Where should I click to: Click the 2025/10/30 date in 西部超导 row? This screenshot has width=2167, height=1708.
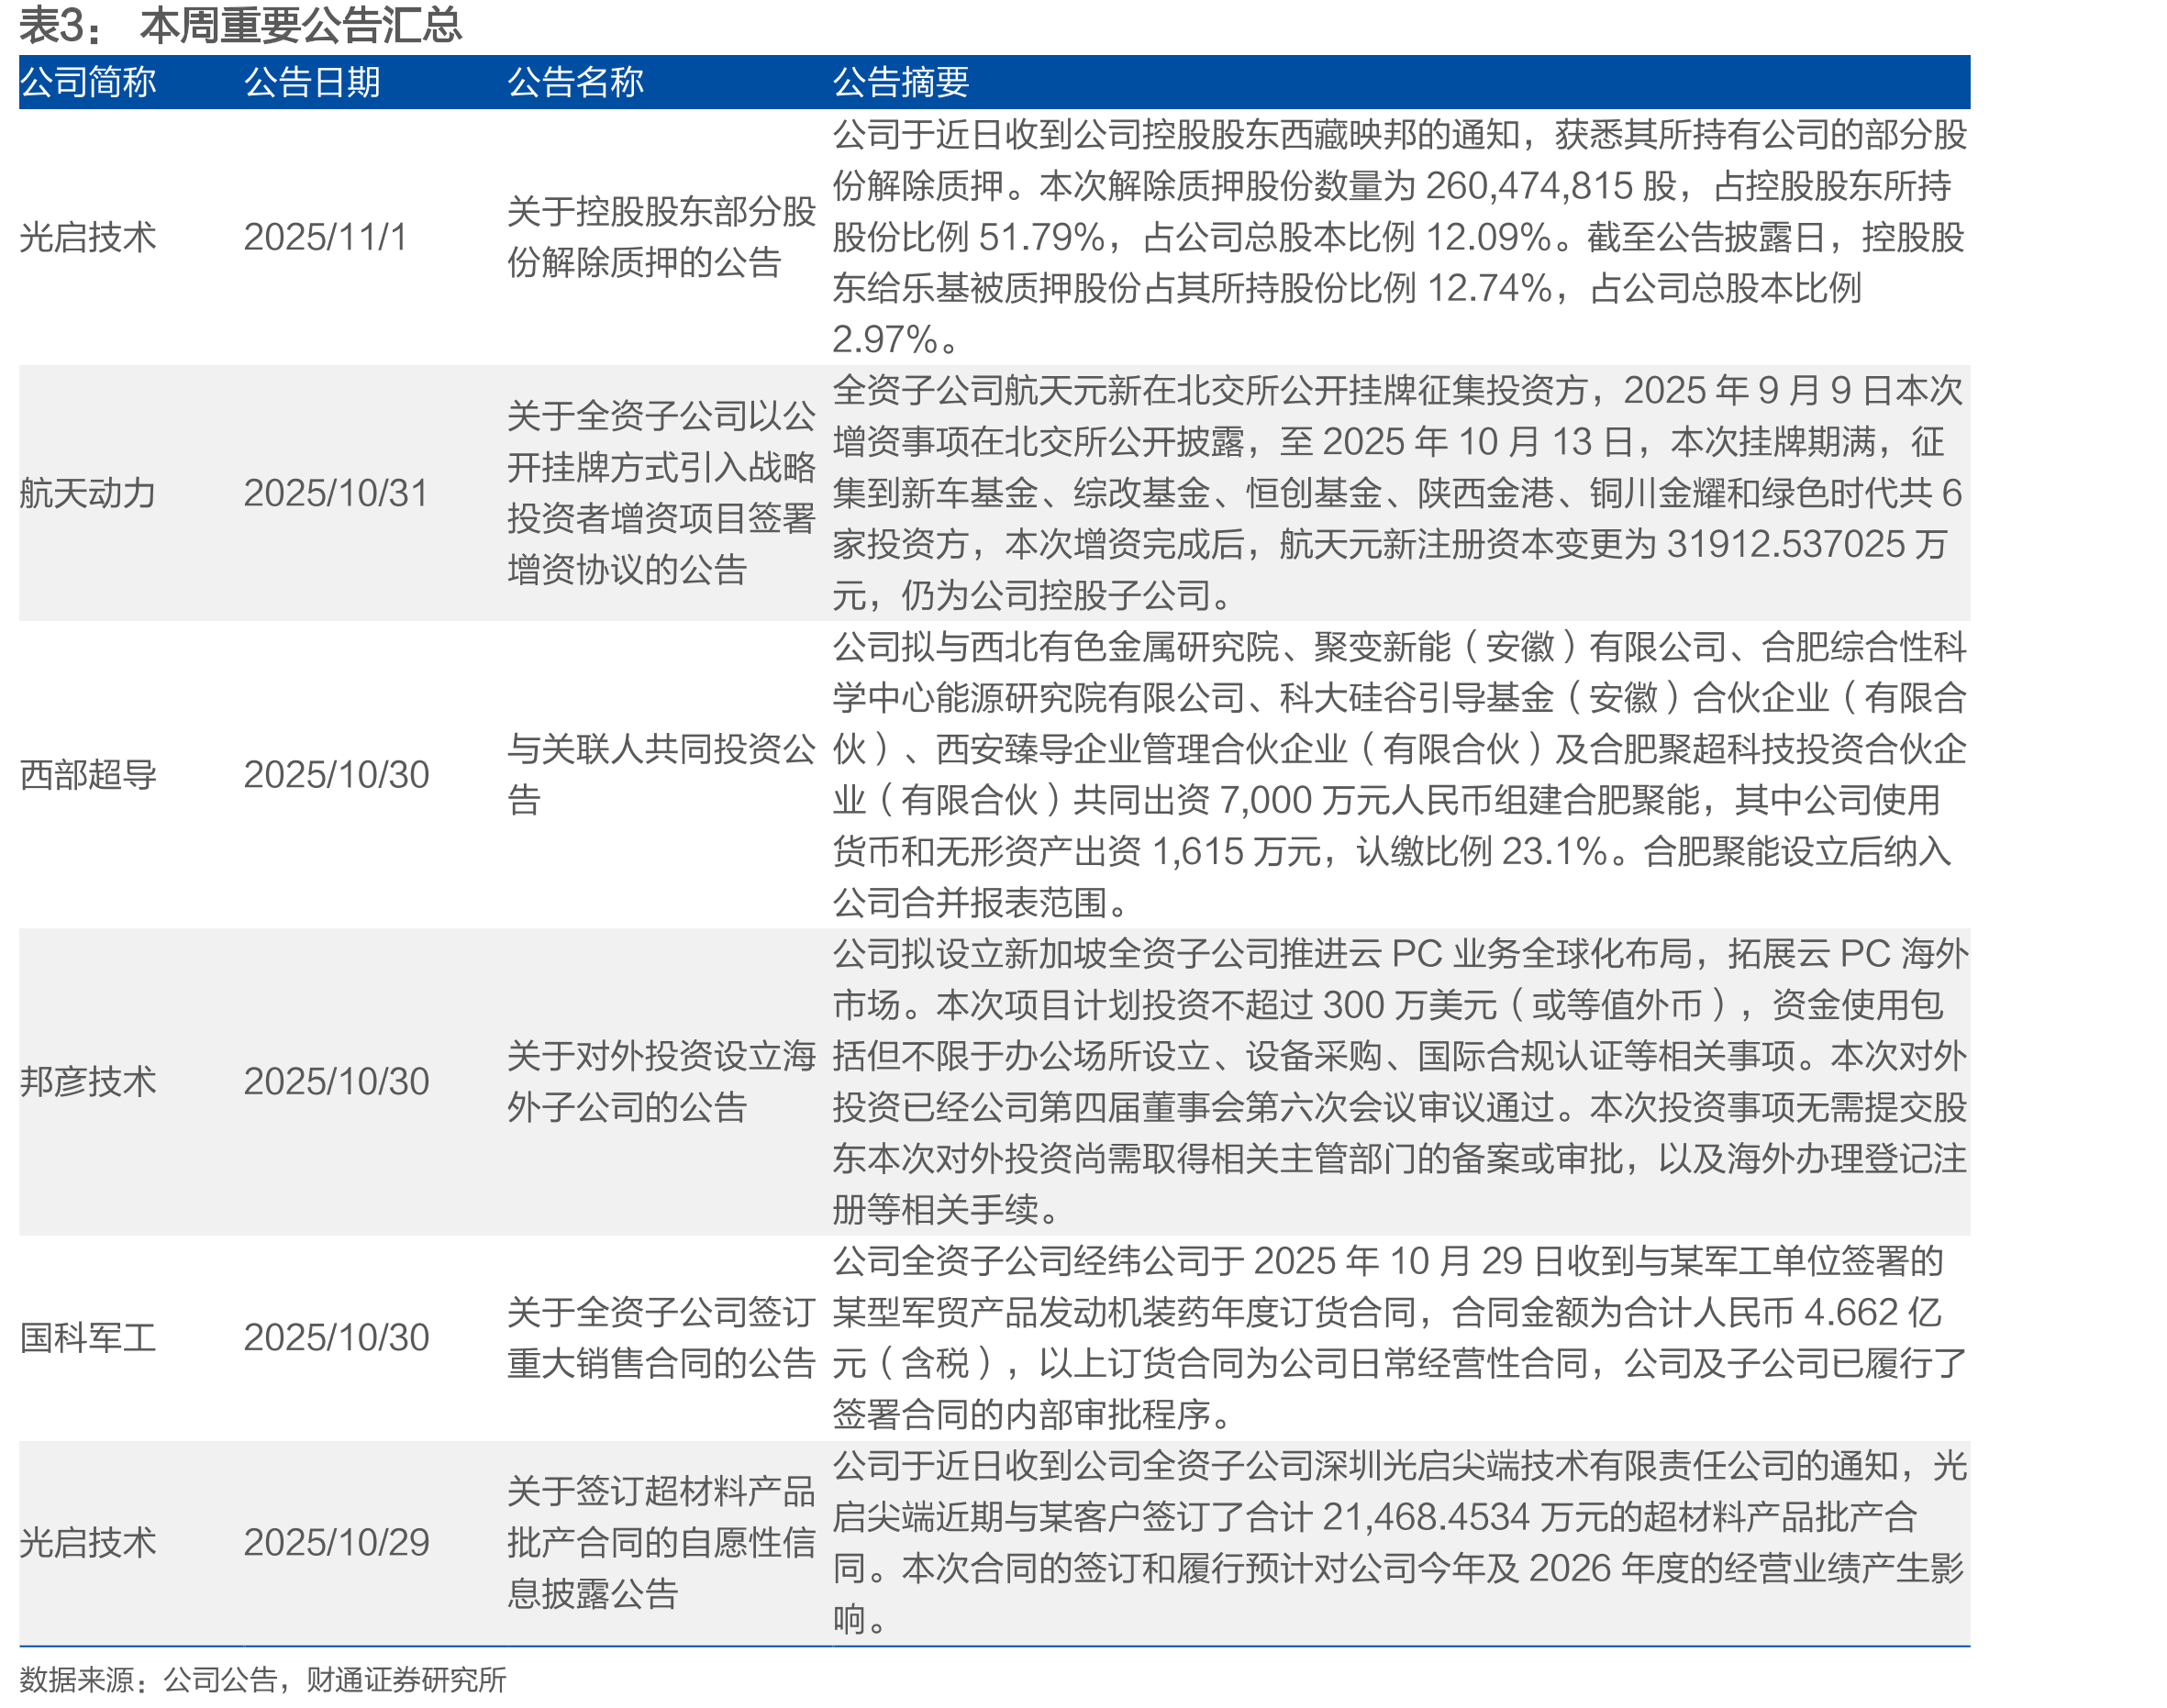point(336,775)
